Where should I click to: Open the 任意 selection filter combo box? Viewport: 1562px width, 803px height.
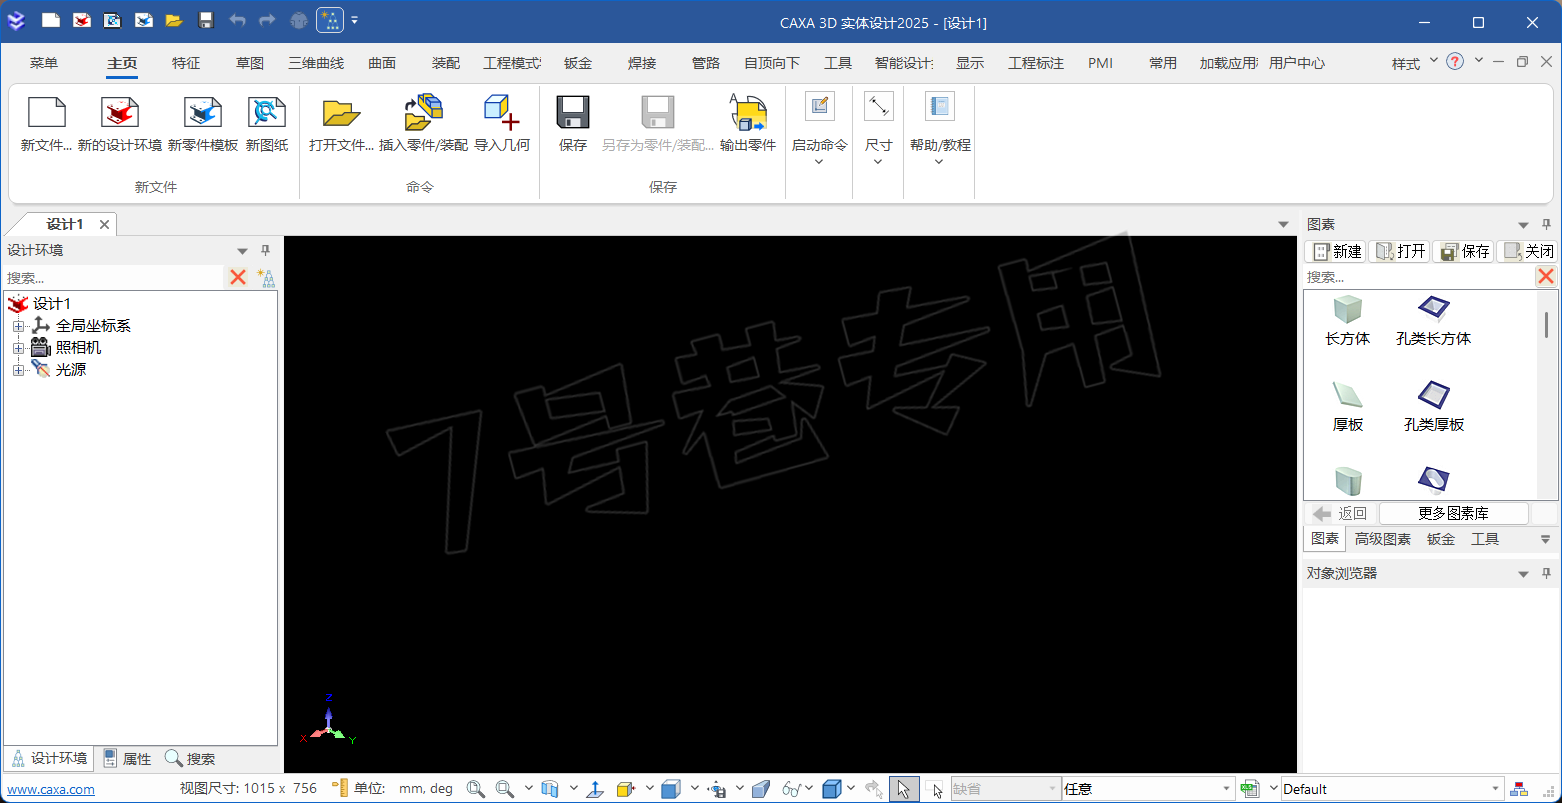click(x=1148, y=789)
